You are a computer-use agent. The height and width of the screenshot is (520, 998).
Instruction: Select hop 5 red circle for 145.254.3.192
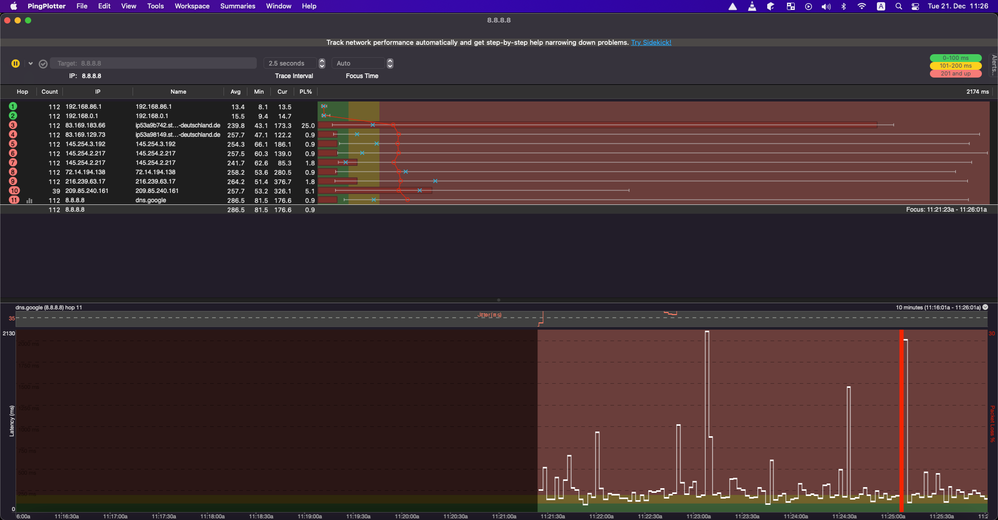(13, 144)
